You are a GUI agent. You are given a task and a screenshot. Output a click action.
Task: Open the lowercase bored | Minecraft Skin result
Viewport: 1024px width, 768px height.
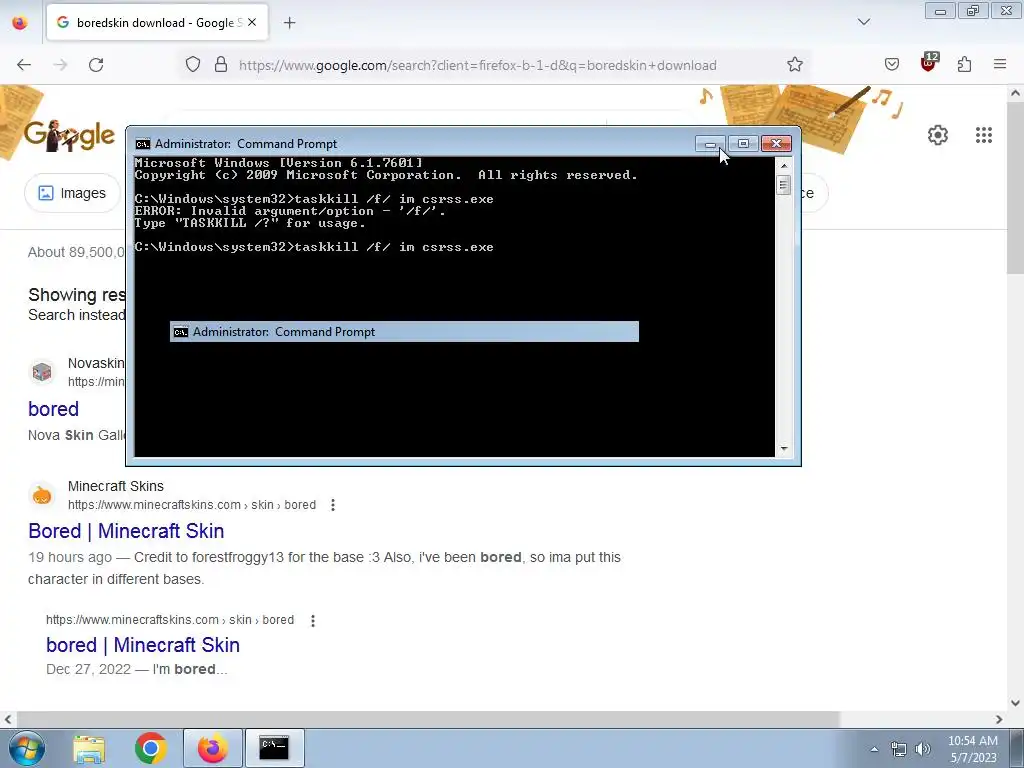point(143,645)
